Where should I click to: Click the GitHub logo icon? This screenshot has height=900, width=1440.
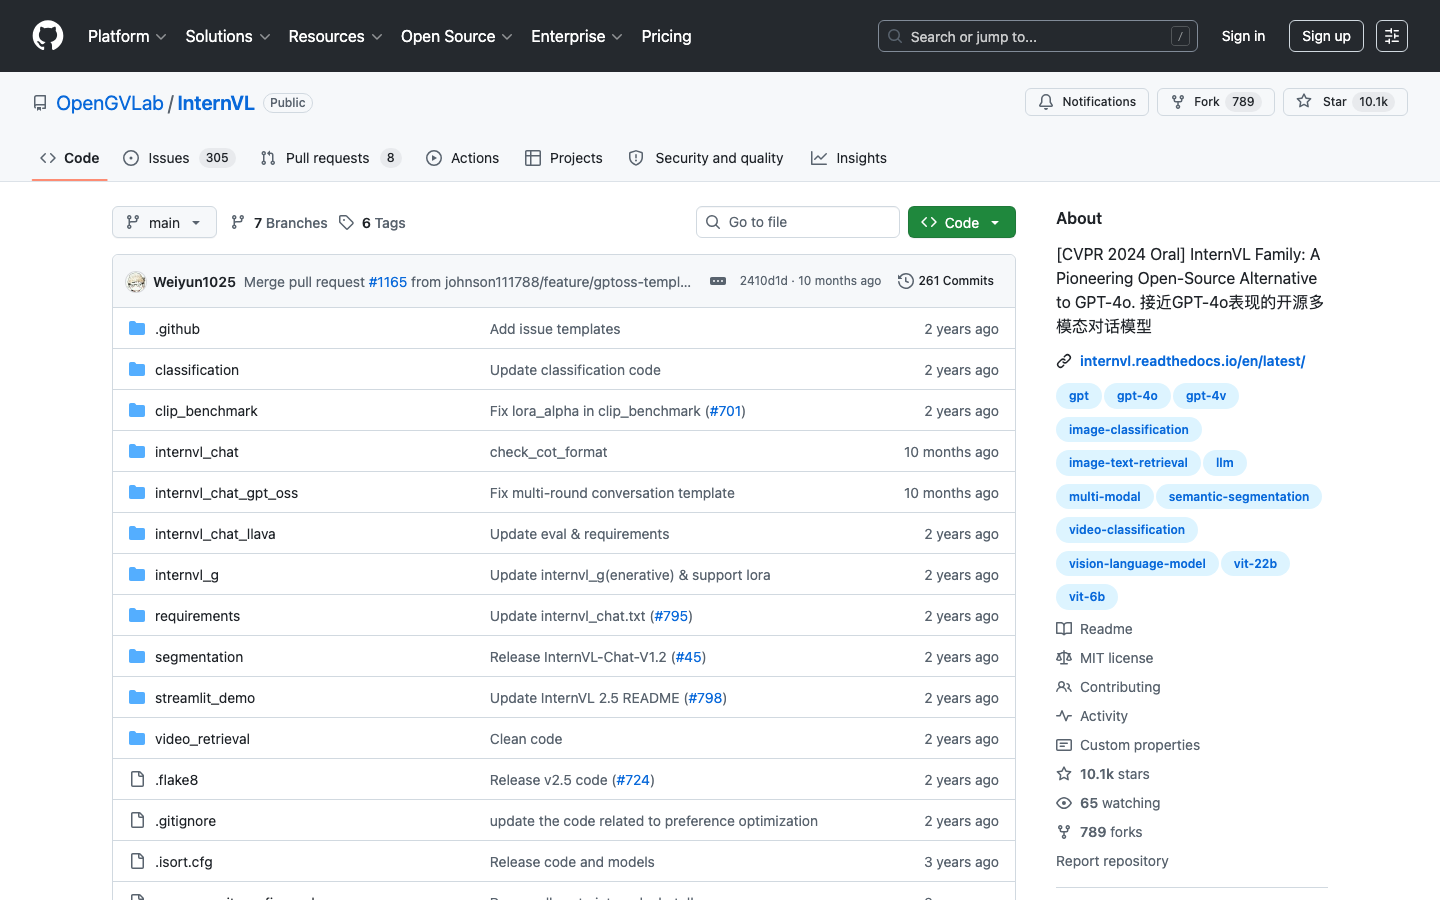coord(48,36)
